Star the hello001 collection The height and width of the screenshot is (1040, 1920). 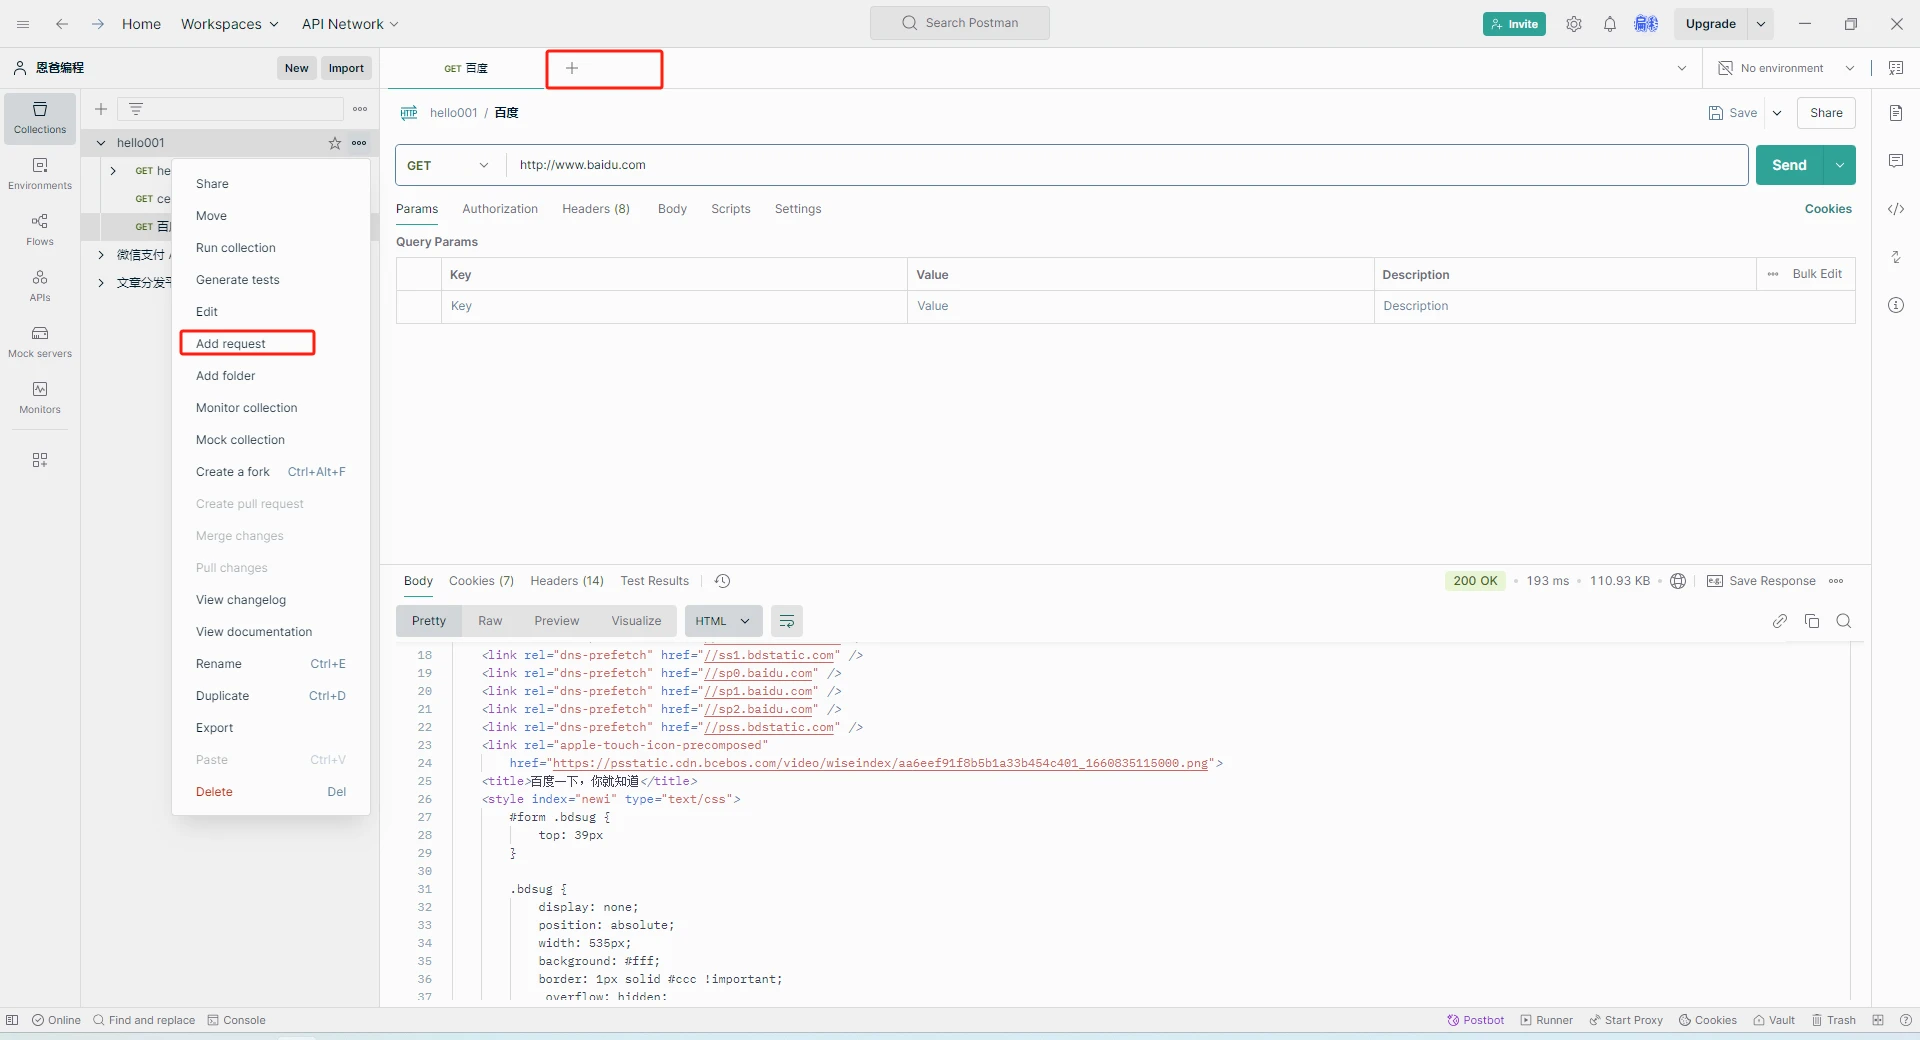pos(335,143)
